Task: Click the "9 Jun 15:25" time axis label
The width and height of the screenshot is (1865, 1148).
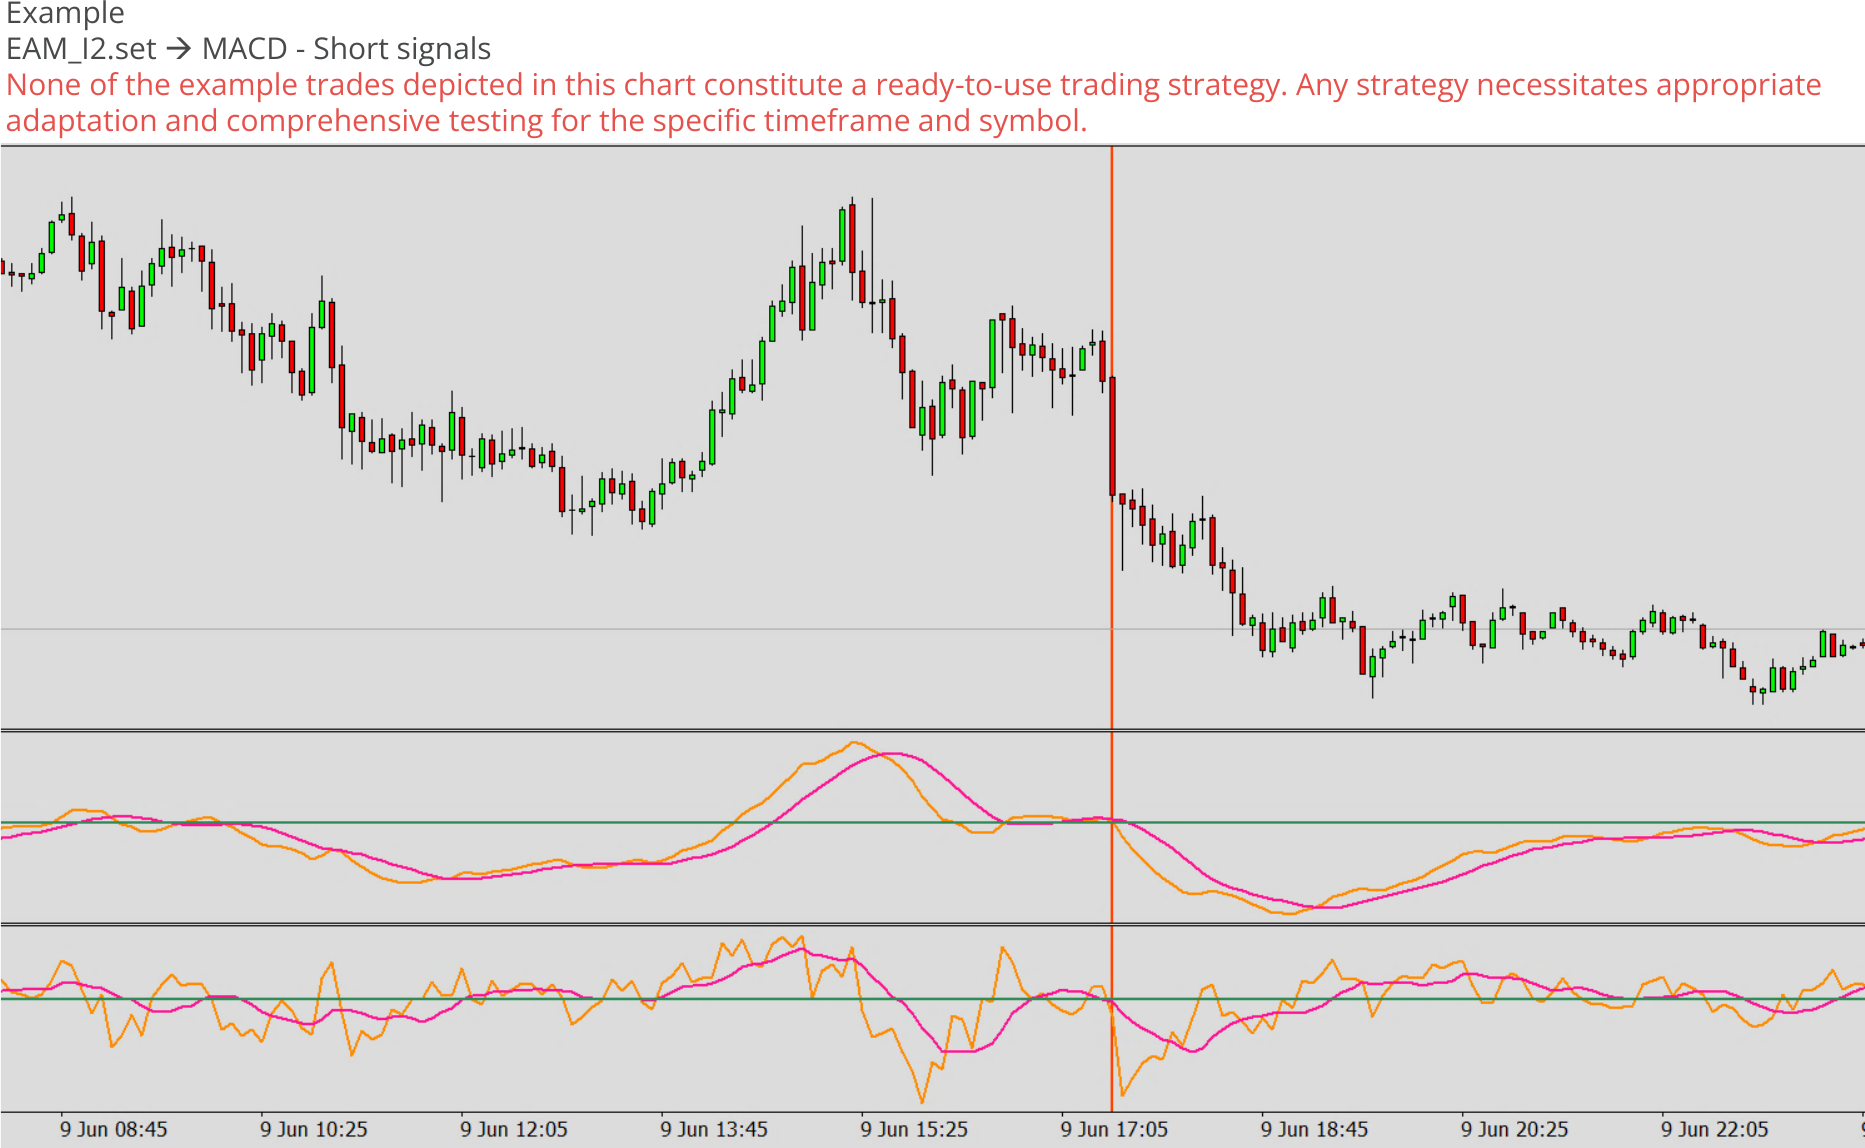Action: [x=914, y=1129]
